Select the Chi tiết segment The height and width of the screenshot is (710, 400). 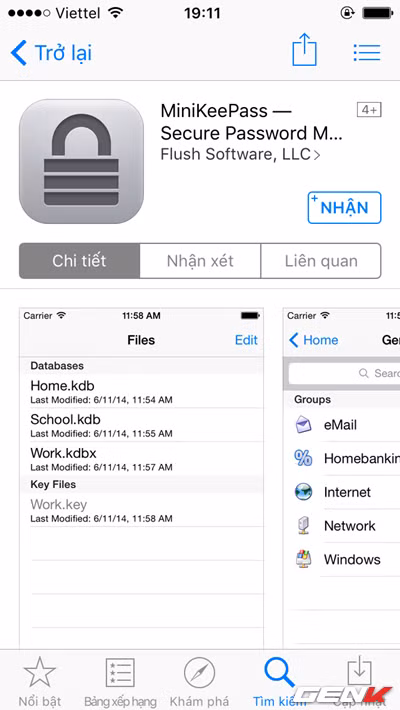tap(79, 261)
